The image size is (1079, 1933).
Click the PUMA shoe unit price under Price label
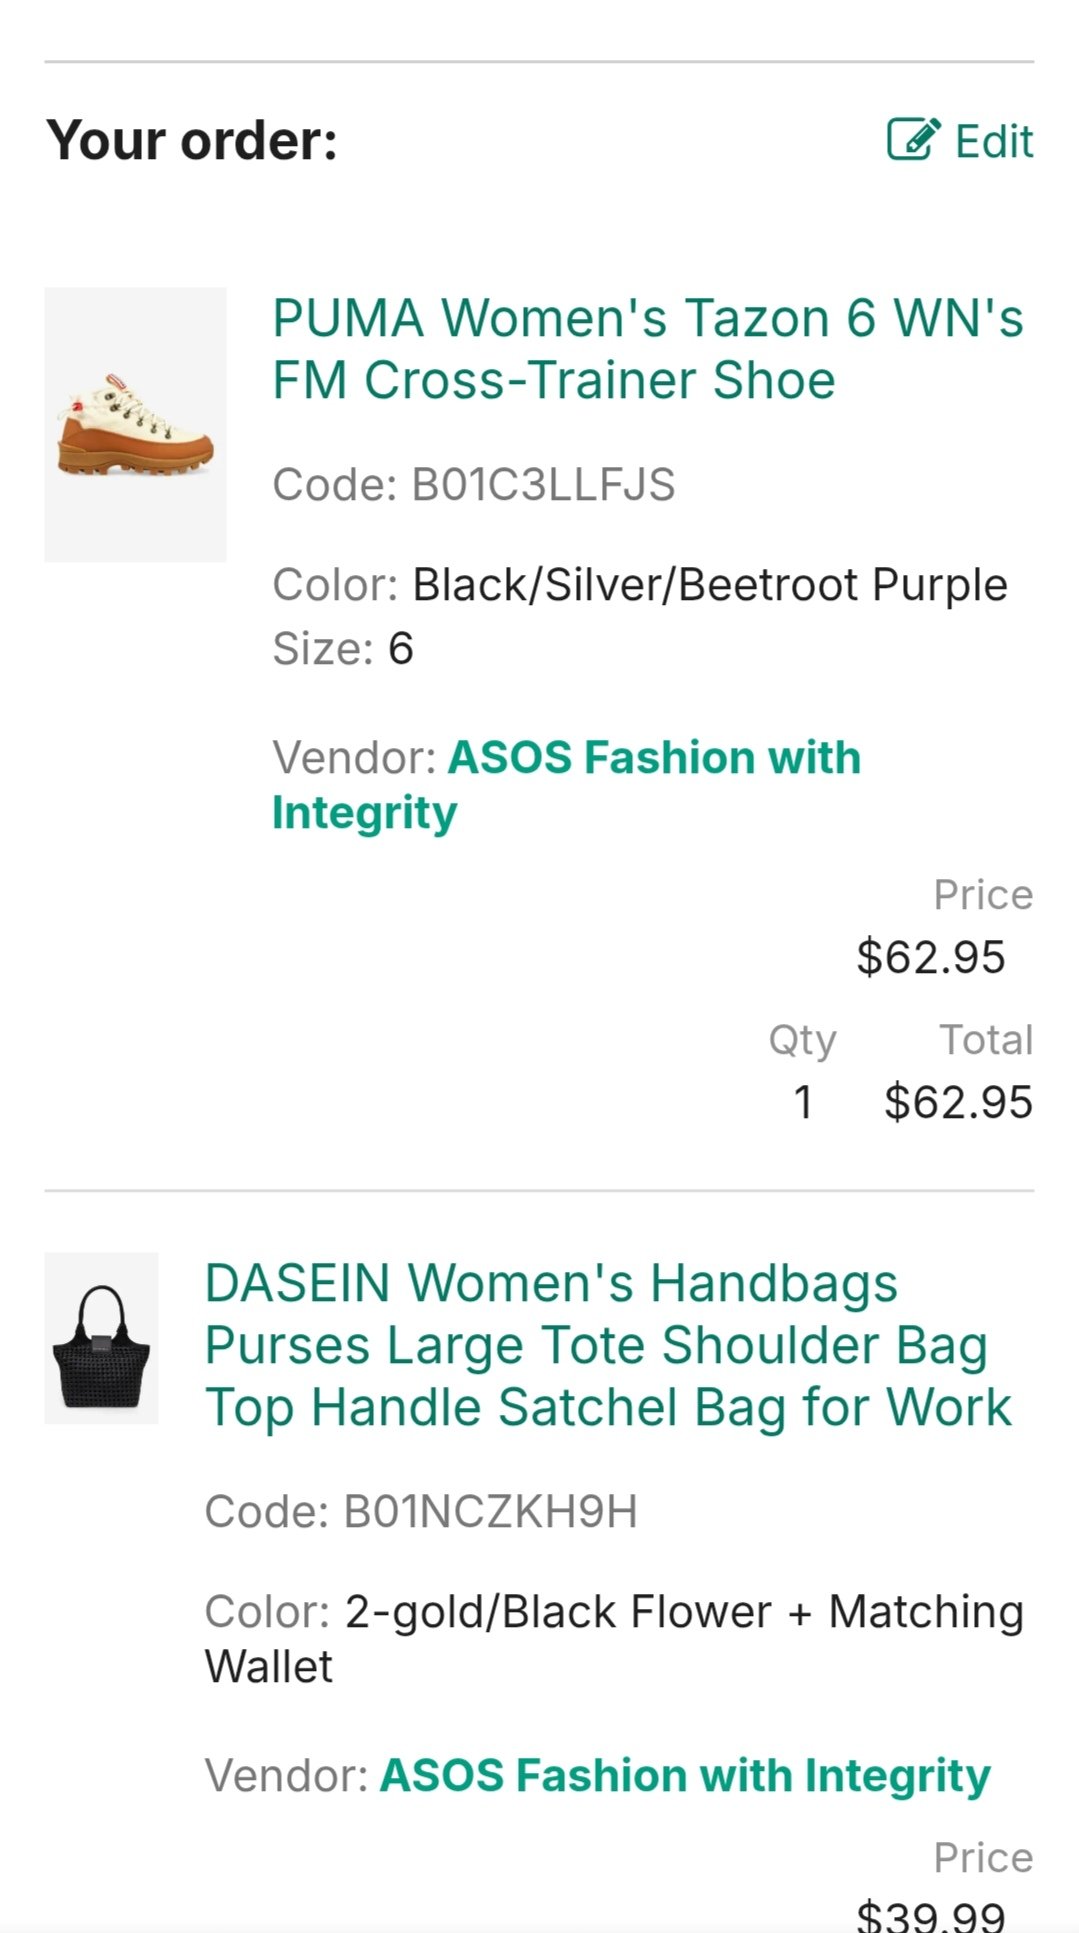pos(930,957)
